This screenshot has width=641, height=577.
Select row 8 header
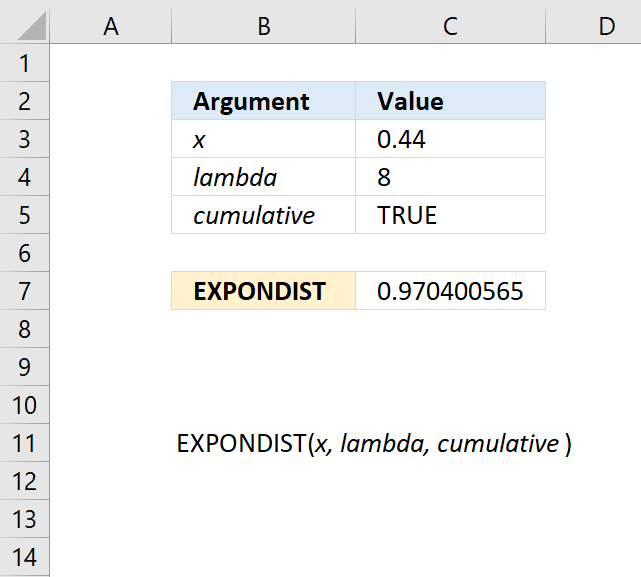coord(25,329)
